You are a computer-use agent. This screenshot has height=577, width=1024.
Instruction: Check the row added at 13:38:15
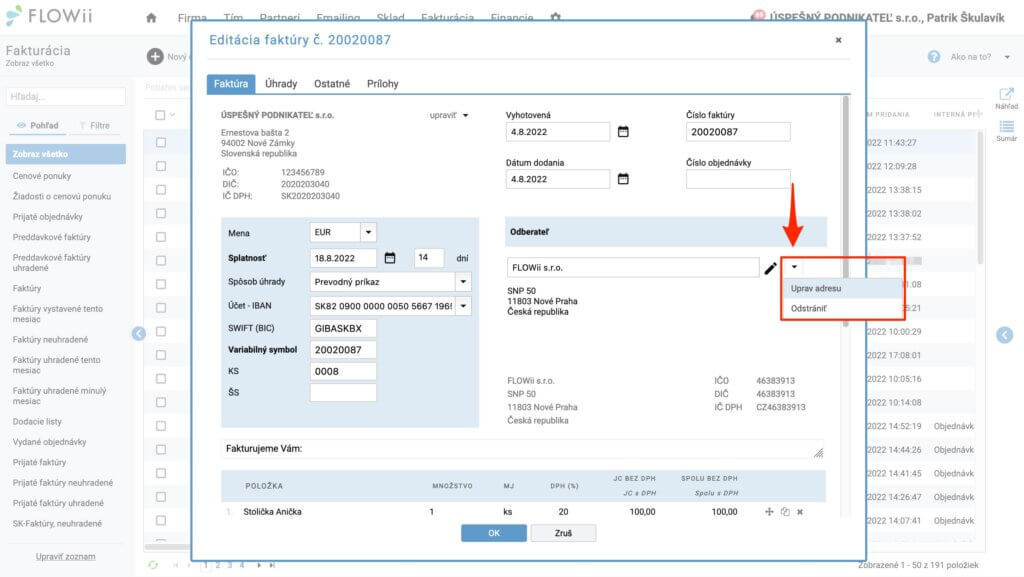tap(161, 189)
